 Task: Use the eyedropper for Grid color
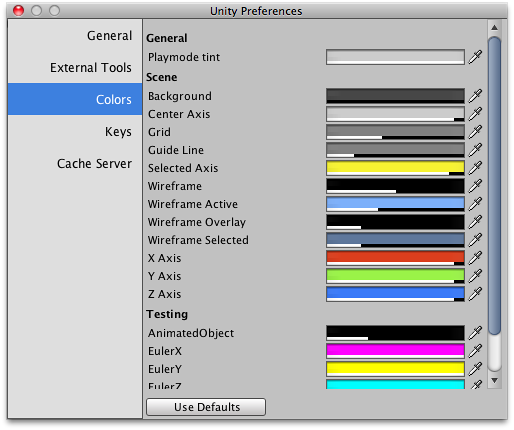click(x=475, y=132)
